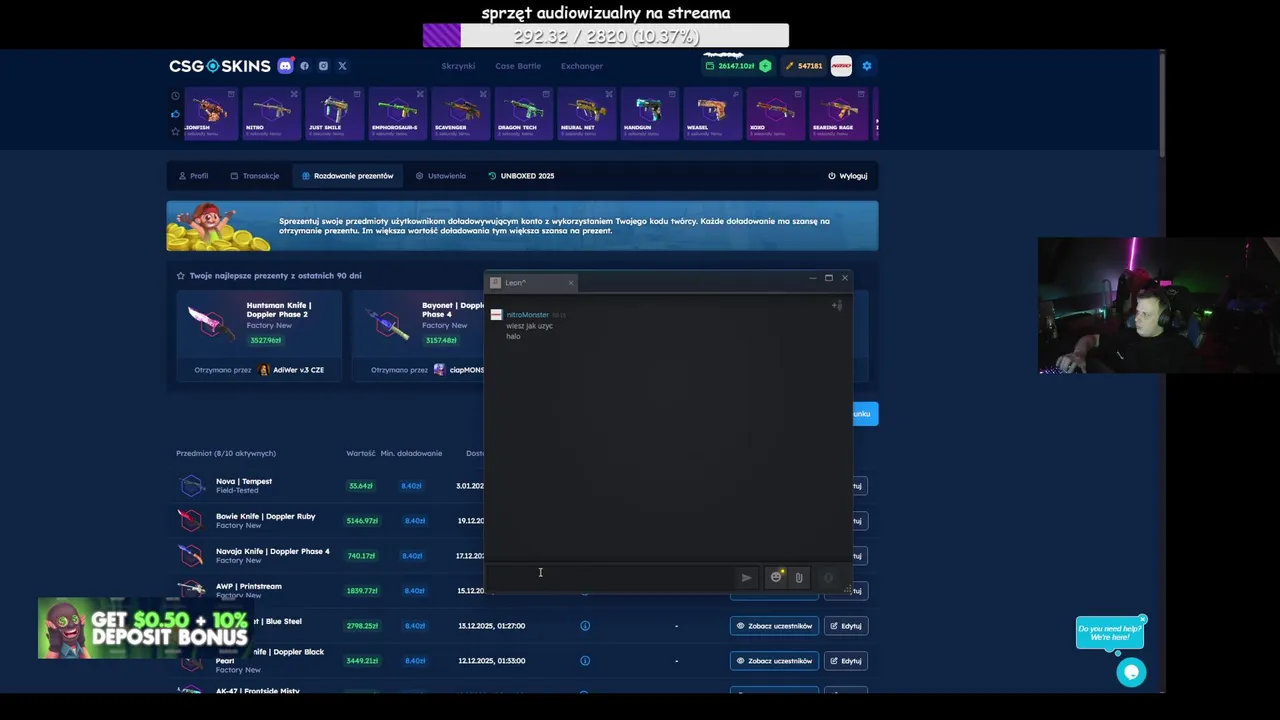The width and height of the screenshot is (1280, 720).
Task: Open the HANDGUN drop card
Action: pyautogui.click(x=648, y=114)
